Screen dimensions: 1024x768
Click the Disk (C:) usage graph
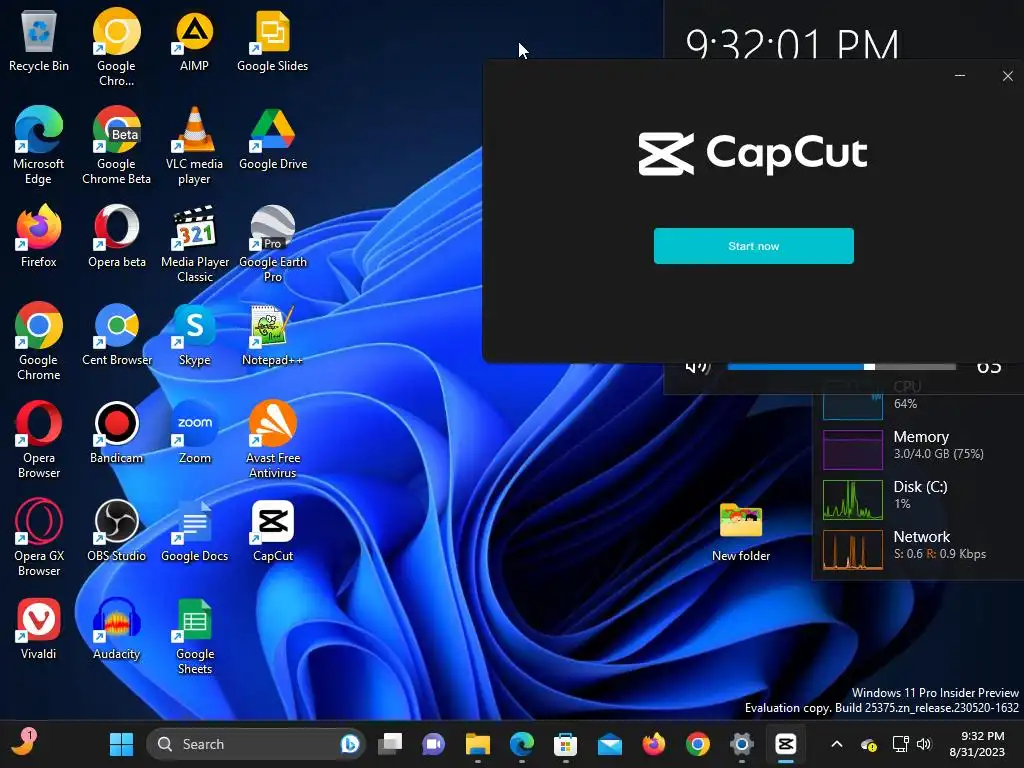pyautogui.click(x=853, y=500)
